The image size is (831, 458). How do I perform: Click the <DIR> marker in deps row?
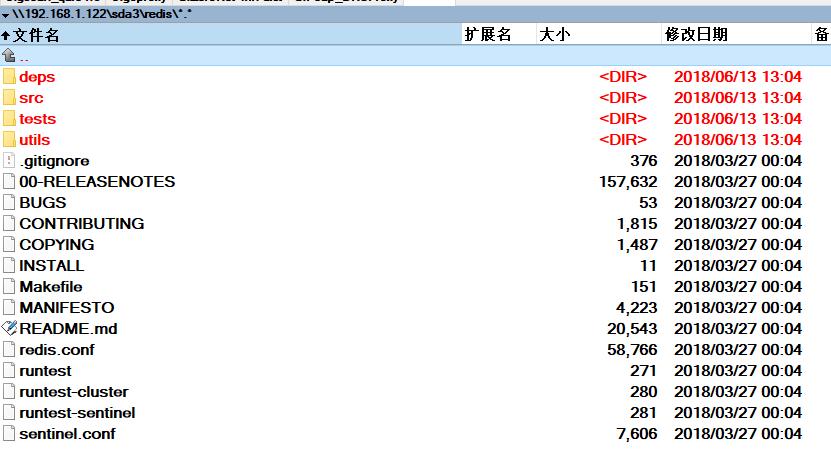[623, 76]
